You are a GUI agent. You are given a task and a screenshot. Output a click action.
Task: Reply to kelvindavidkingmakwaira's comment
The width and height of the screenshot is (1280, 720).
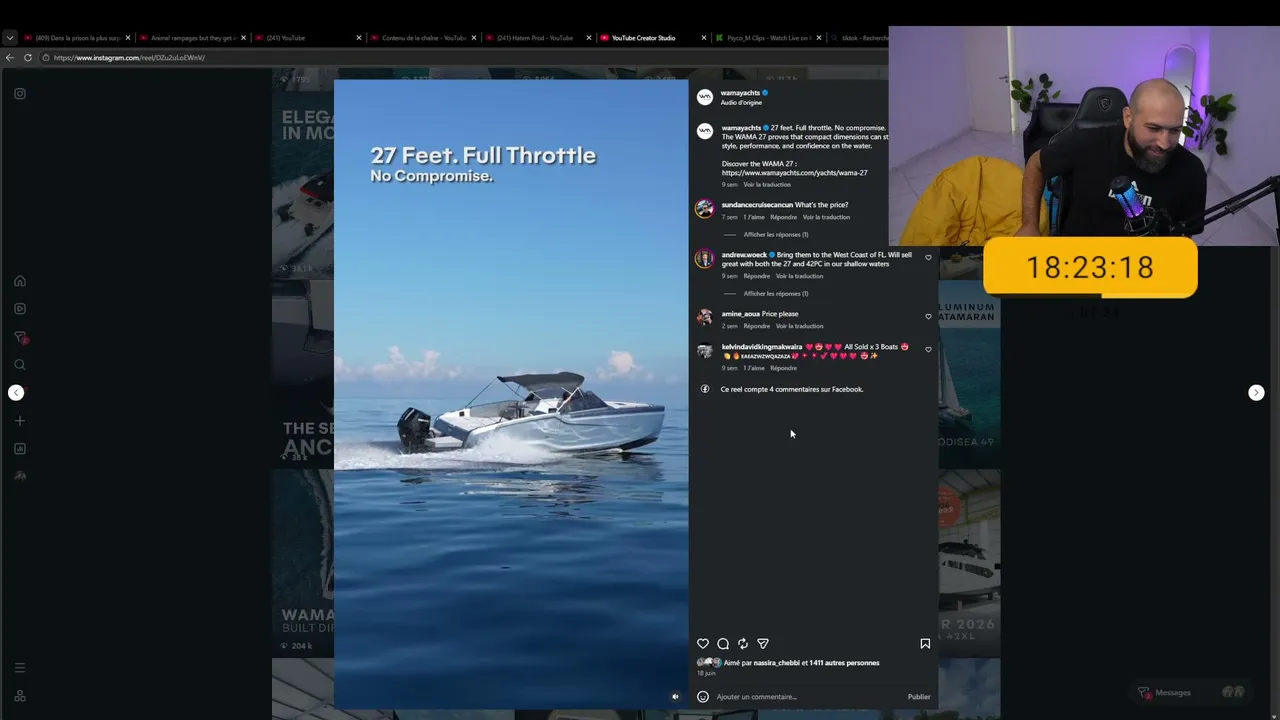pos(784,368)
